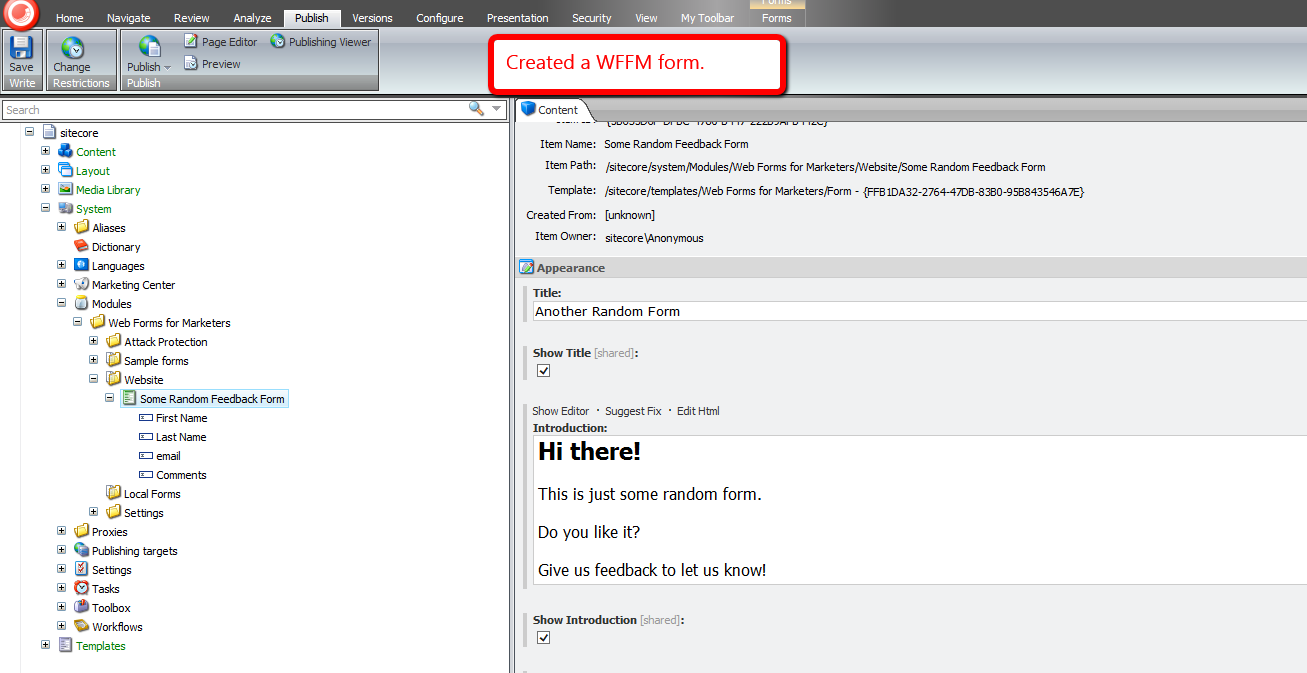Select the Comments field in tree
The width and height of the screenshot is (1307, 673).
coord(181,475)
